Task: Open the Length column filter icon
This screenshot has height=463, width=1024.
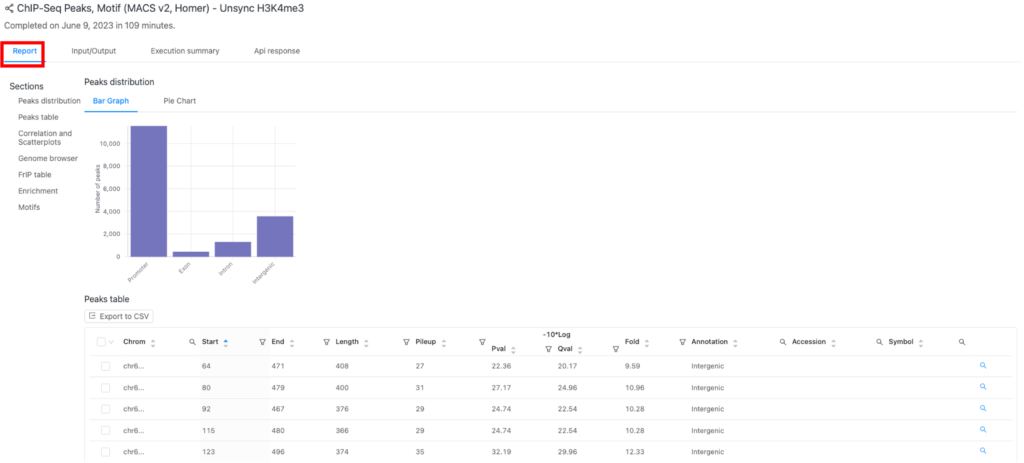Action: click(406, 342)
